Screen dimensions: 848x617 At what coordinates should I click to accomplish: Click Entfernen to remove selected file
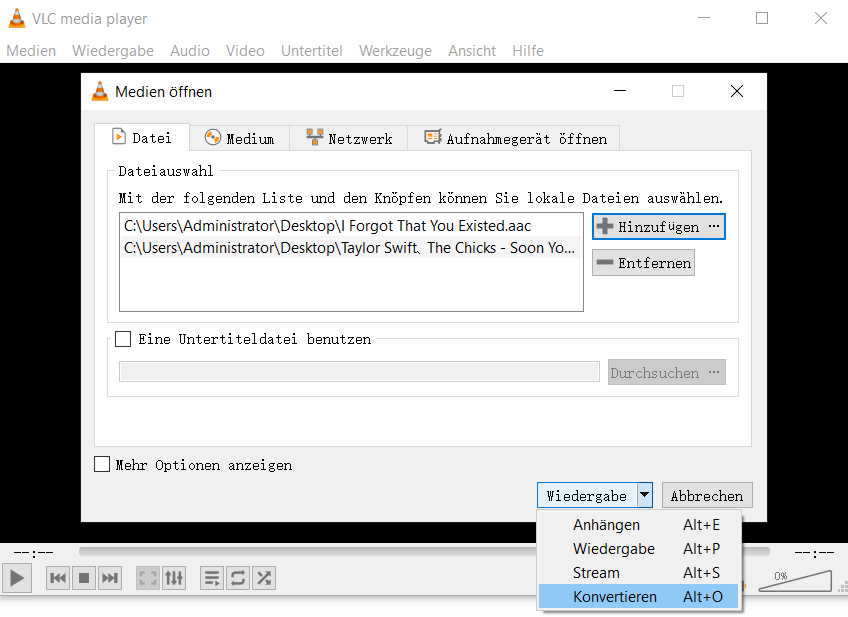click(643, 263)
